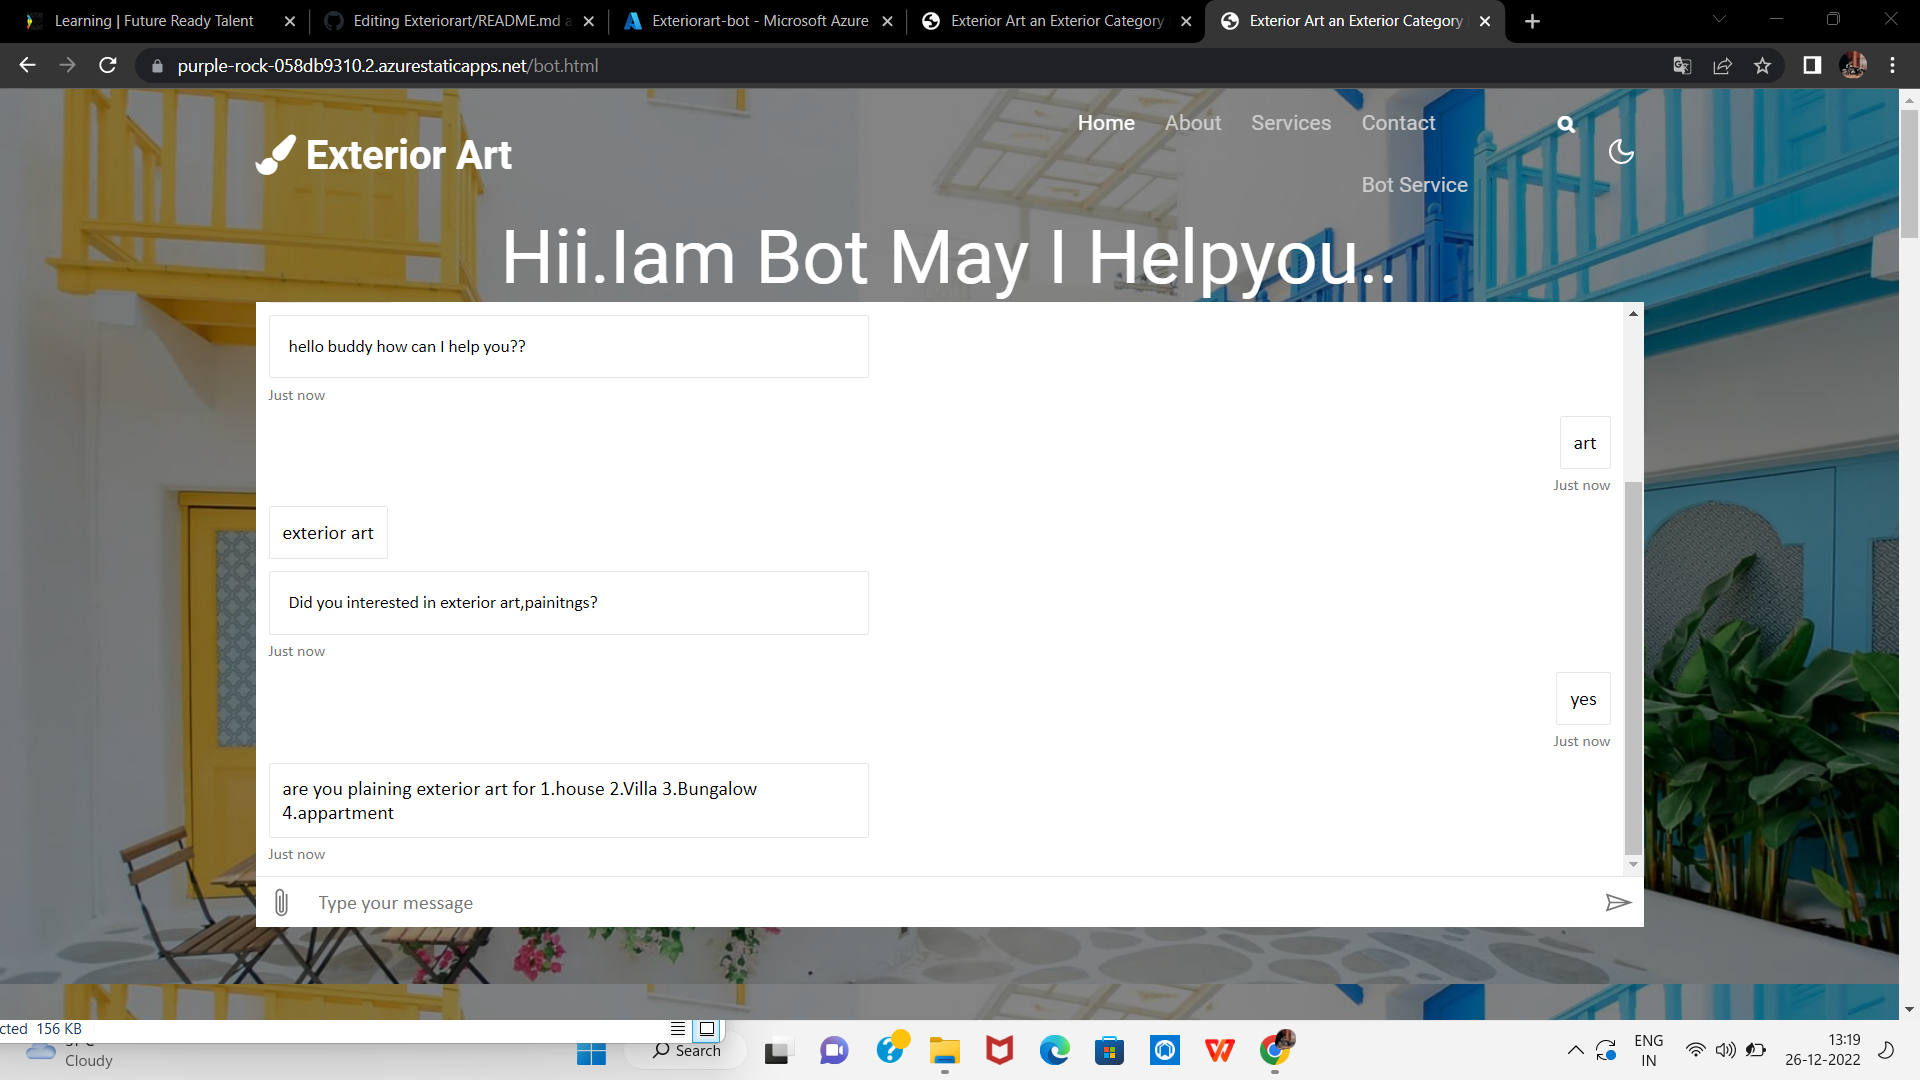Bookmark this page with the star icon
The height and width of the screenshot is (1080, 1920).
(1762, 66)
